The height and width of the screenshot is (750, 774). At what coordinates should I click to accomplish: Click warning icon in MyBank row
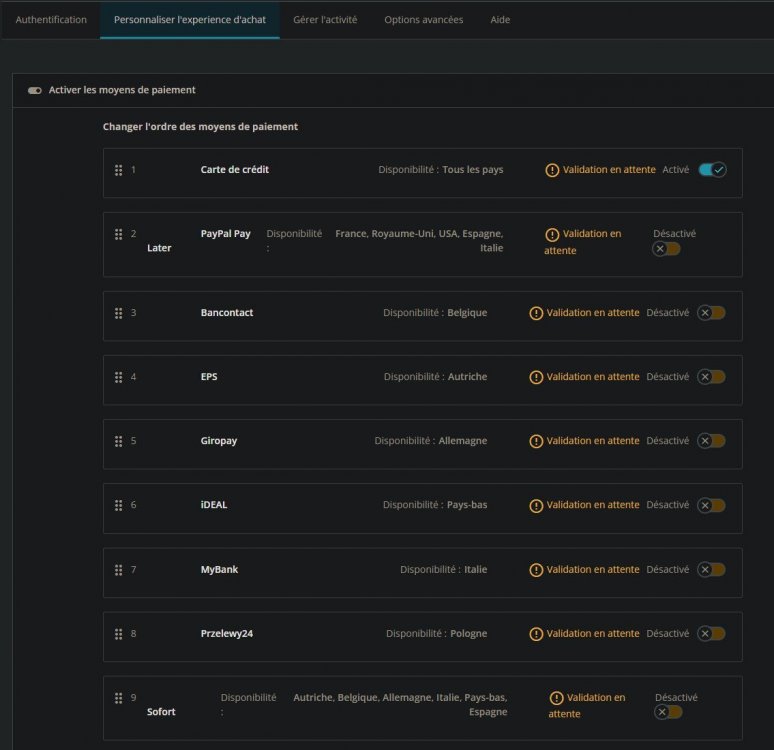[536, 570]
